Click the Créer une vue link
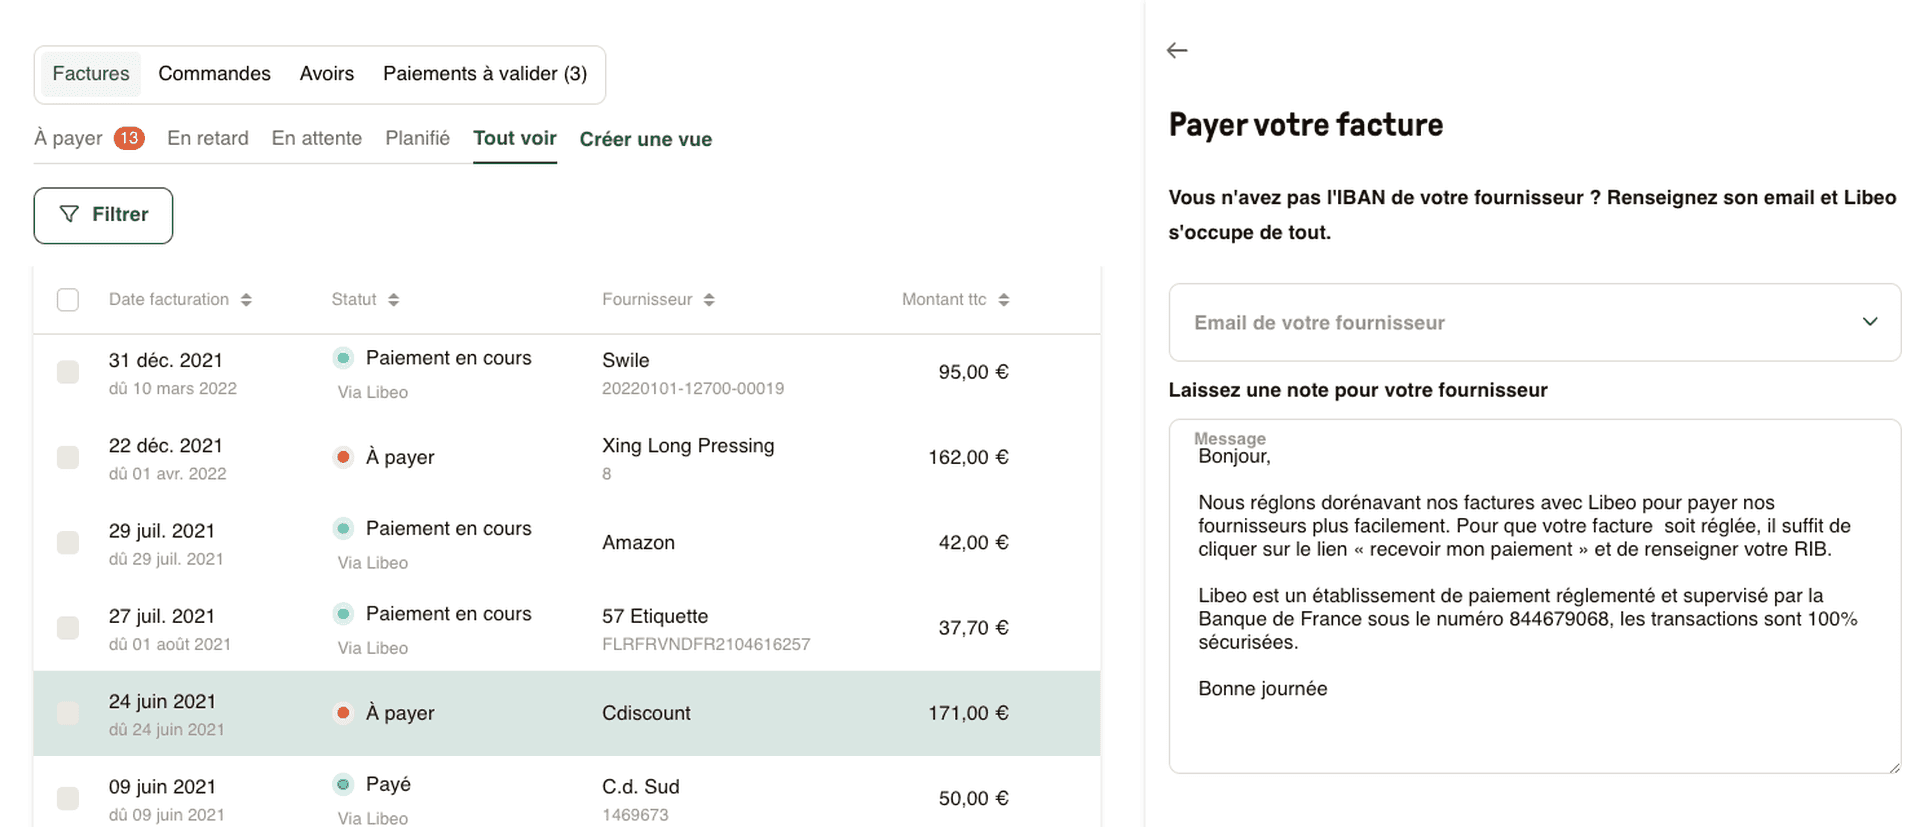 coord(645,138)
